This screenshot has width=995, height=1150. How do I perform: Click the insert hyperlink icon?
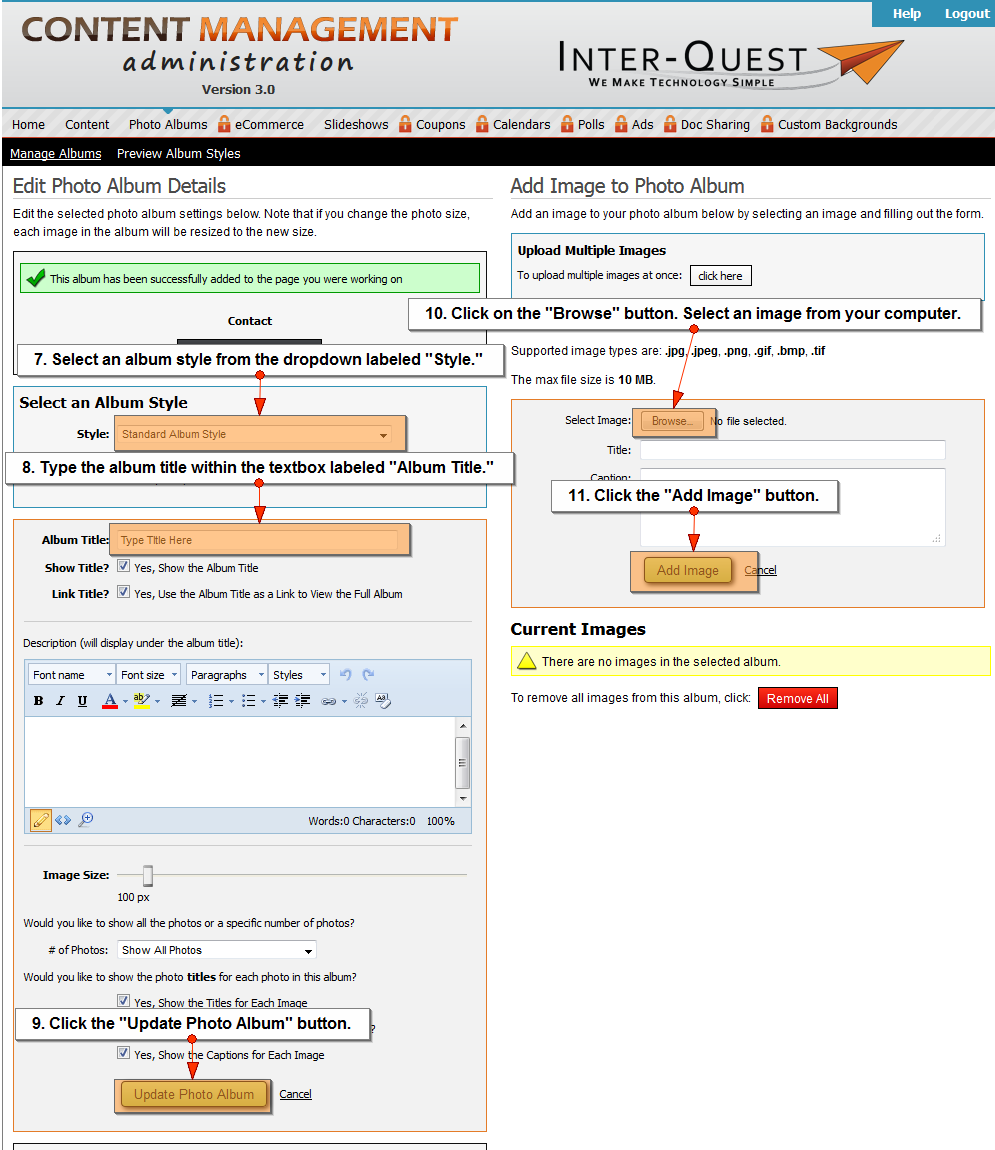click(x=328, y=701)
